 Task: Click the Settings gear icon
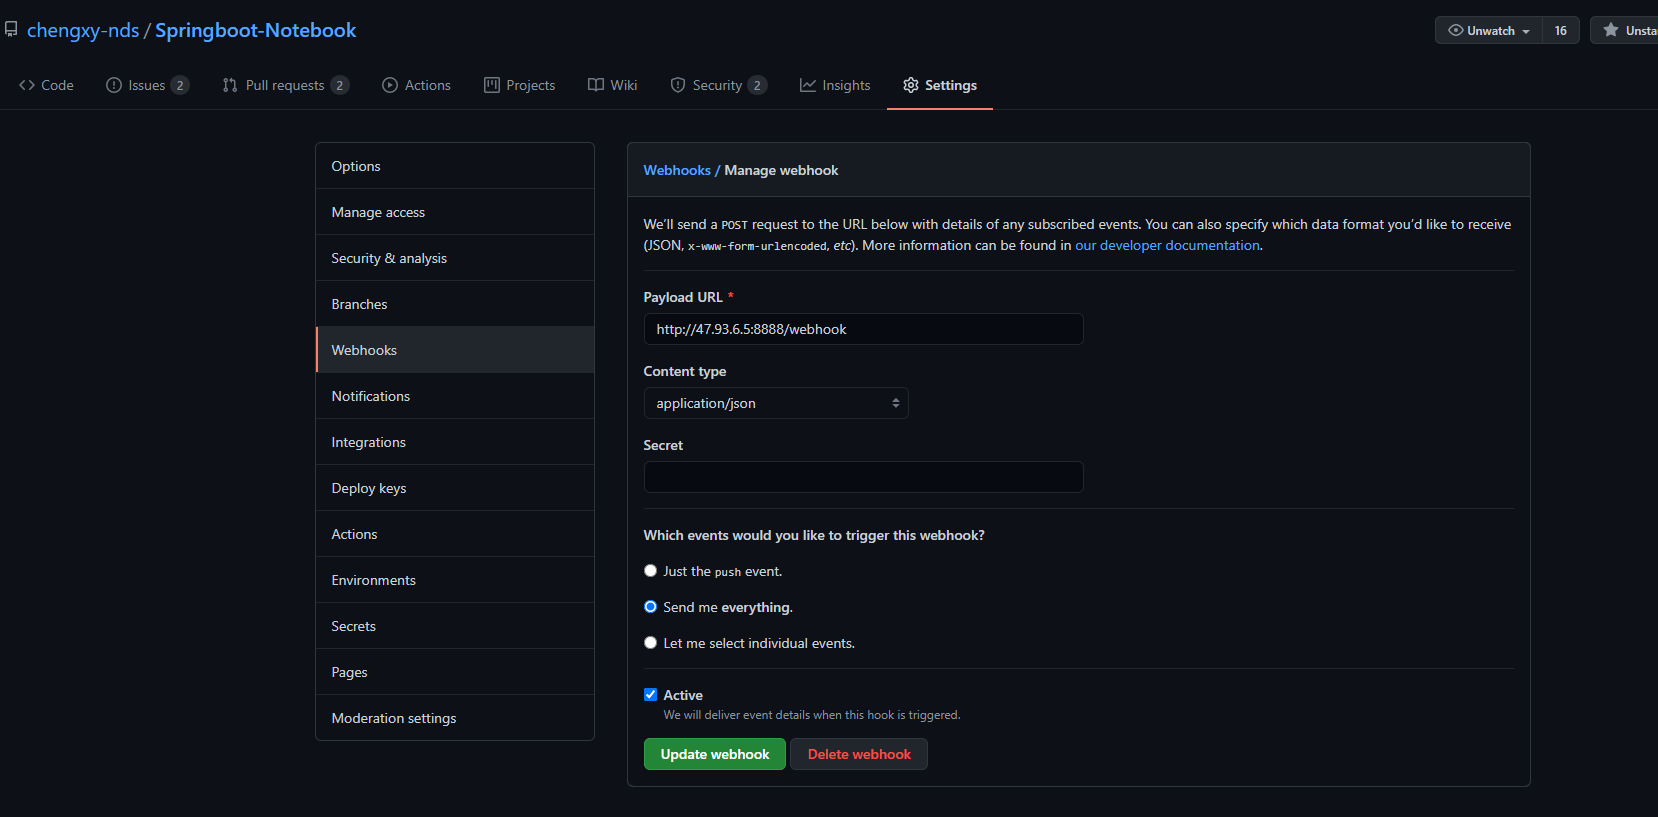pyautogui.click(x=911, y=85)
